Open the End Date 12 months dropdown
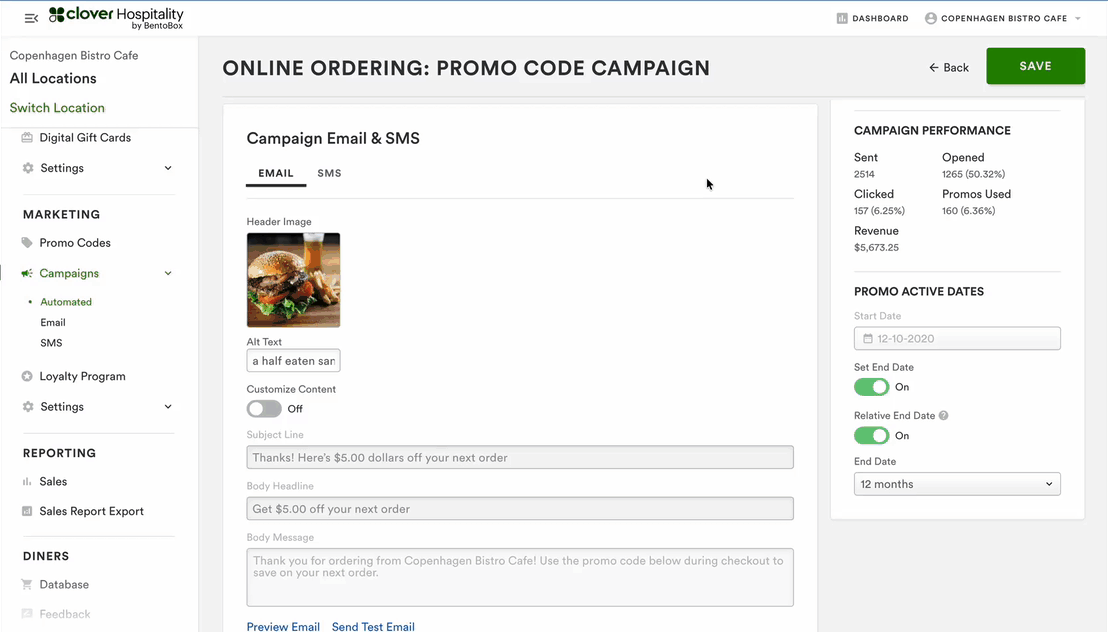 click(957, 484)
